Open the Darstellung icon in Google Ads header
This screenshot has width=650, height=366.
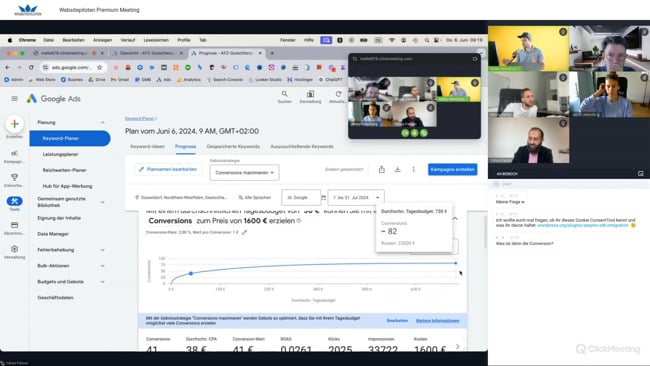click(x=310, y=97)
